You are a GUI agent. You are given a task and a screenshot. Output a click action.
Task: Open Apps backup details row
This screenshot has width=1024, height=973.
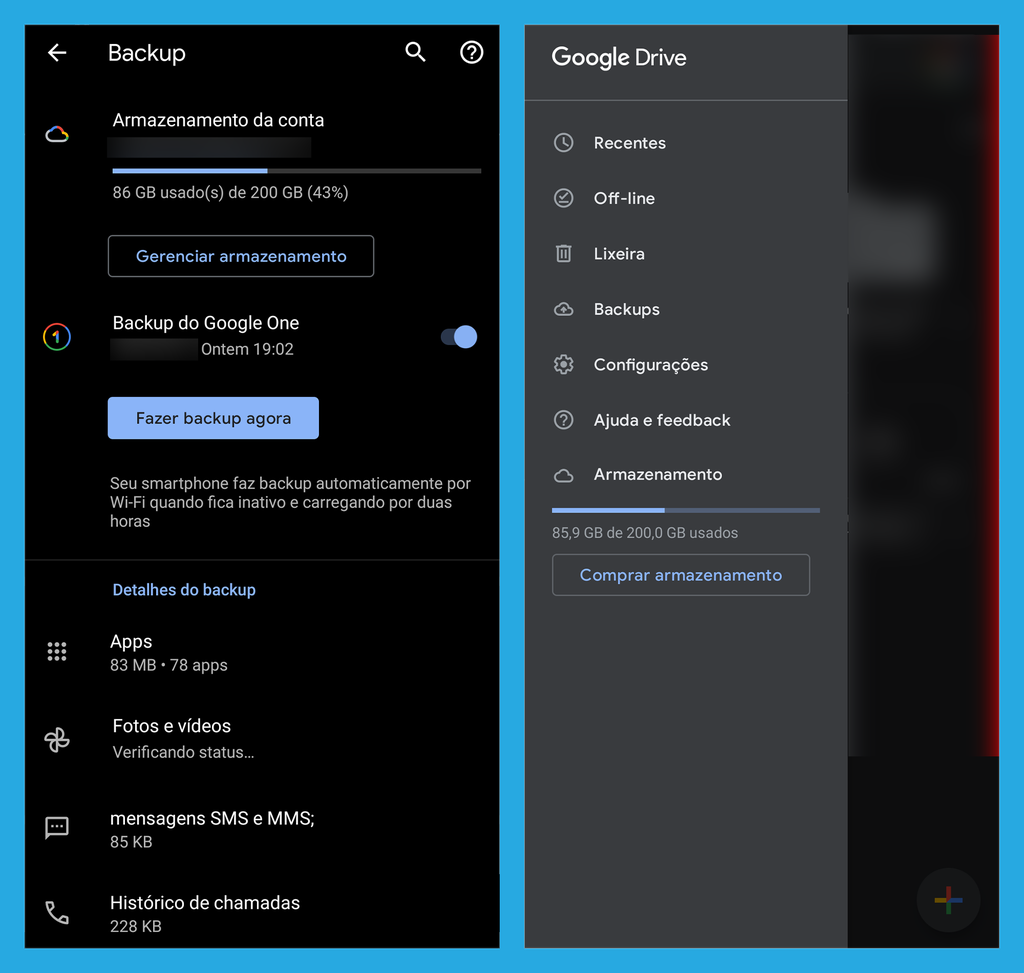[x=262, y=652]
